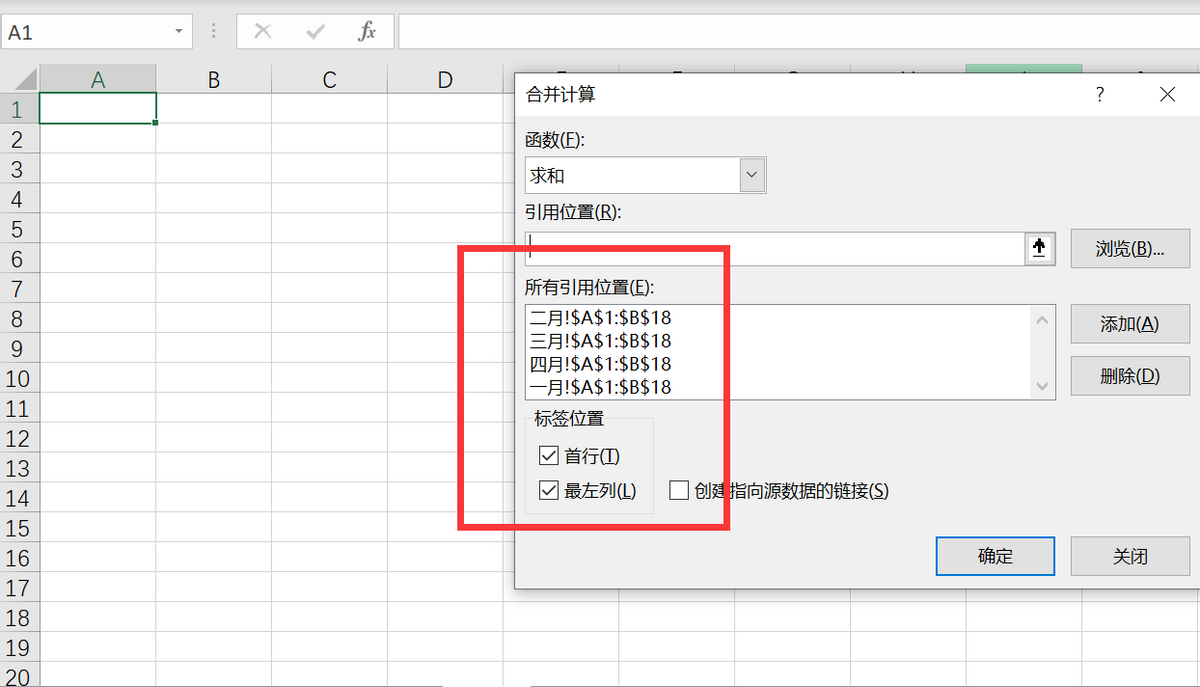Click the collapse dialog range-selector arrow icon
This screenshot has height=687, width=1200.
click(x=1040, y=249)
